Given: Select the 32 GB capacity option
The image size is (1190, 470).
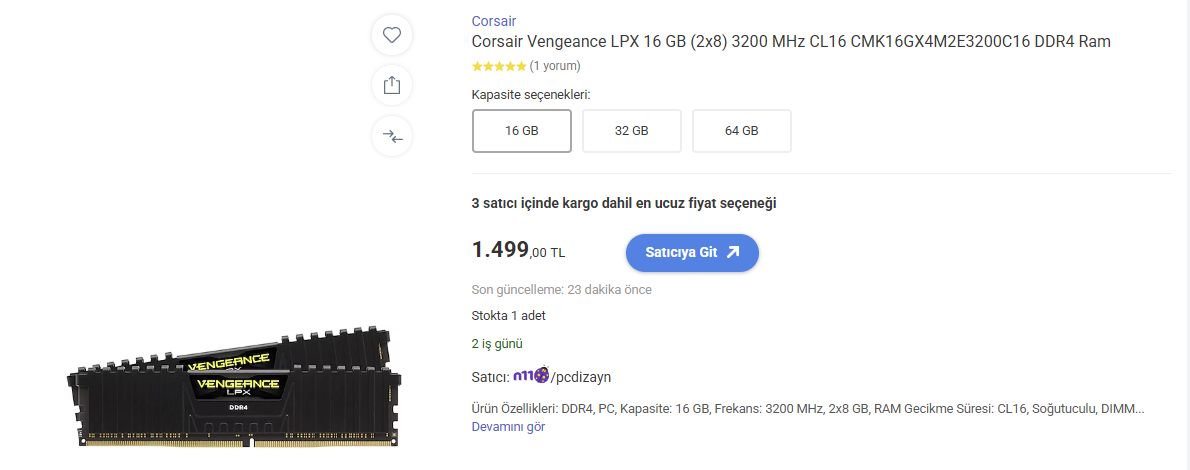Looking at the screenshot, I should 631,131.
